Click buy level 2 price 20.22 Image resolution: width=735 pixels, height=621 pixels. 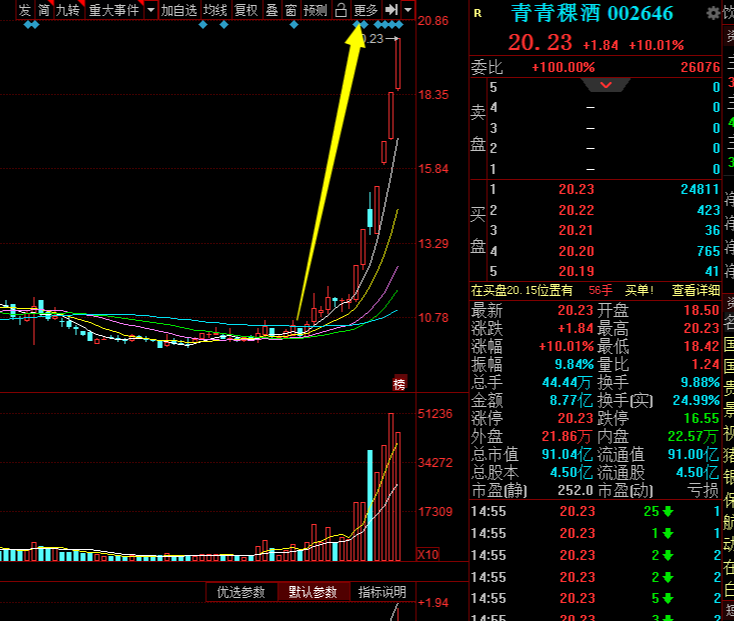(576, 210)
